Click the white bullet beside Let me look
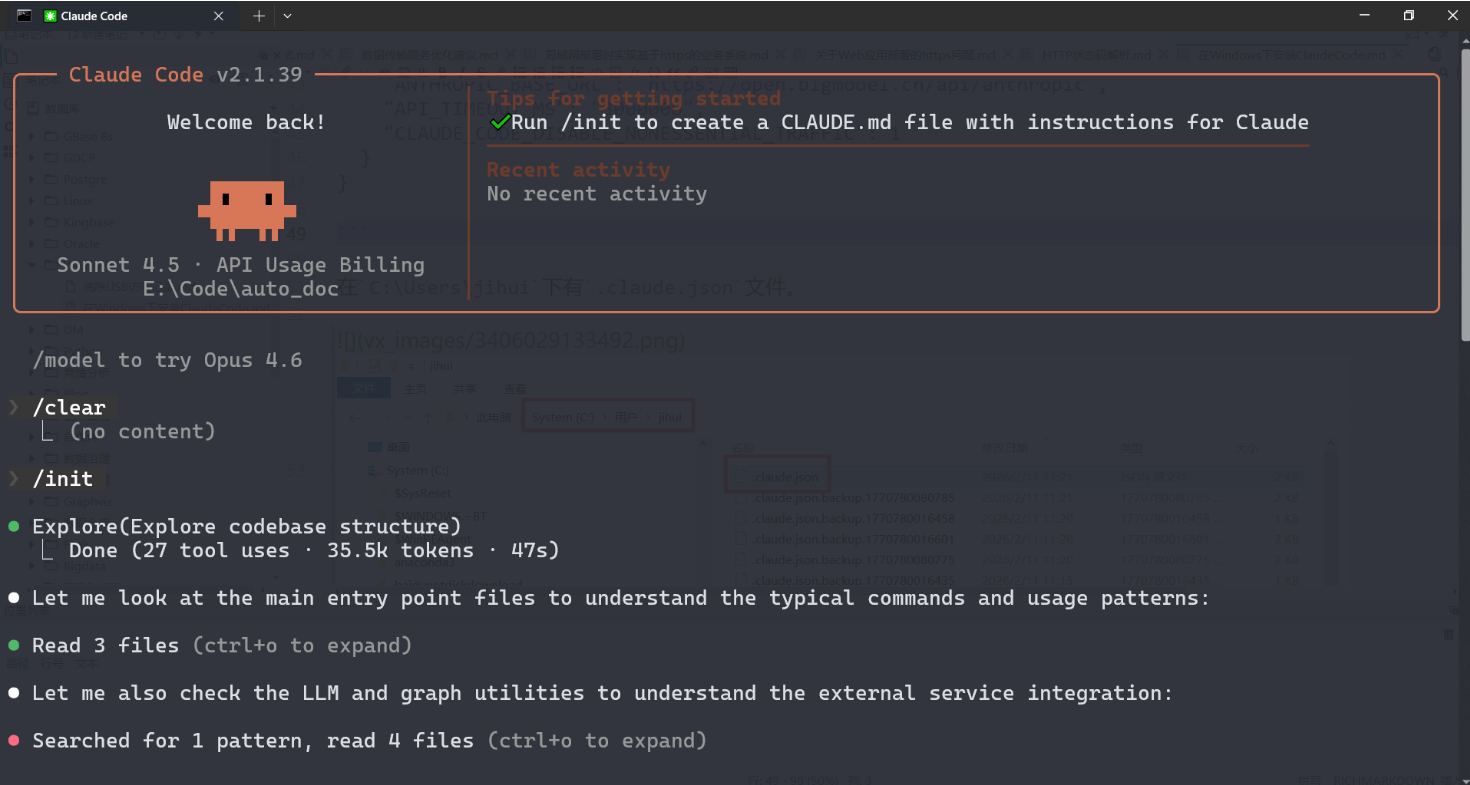 point(13,598)
